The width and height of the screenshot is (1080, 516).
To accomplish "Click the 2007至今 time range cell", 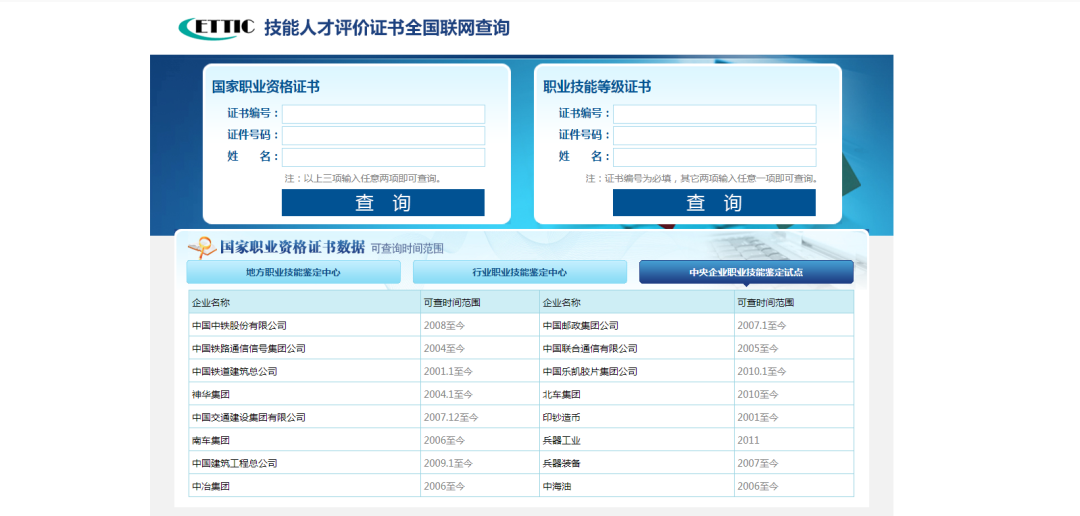I will [794, 464].
